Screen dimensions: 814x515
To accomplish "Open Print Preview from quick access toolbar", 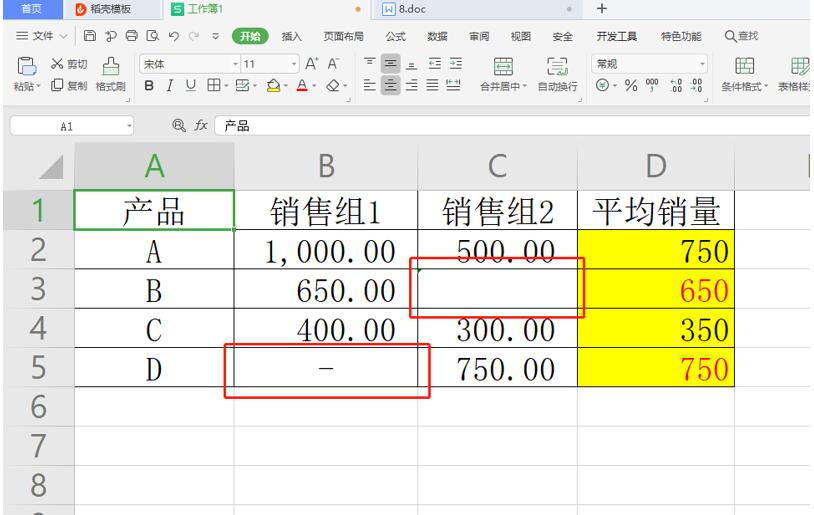I will point(153,36).
